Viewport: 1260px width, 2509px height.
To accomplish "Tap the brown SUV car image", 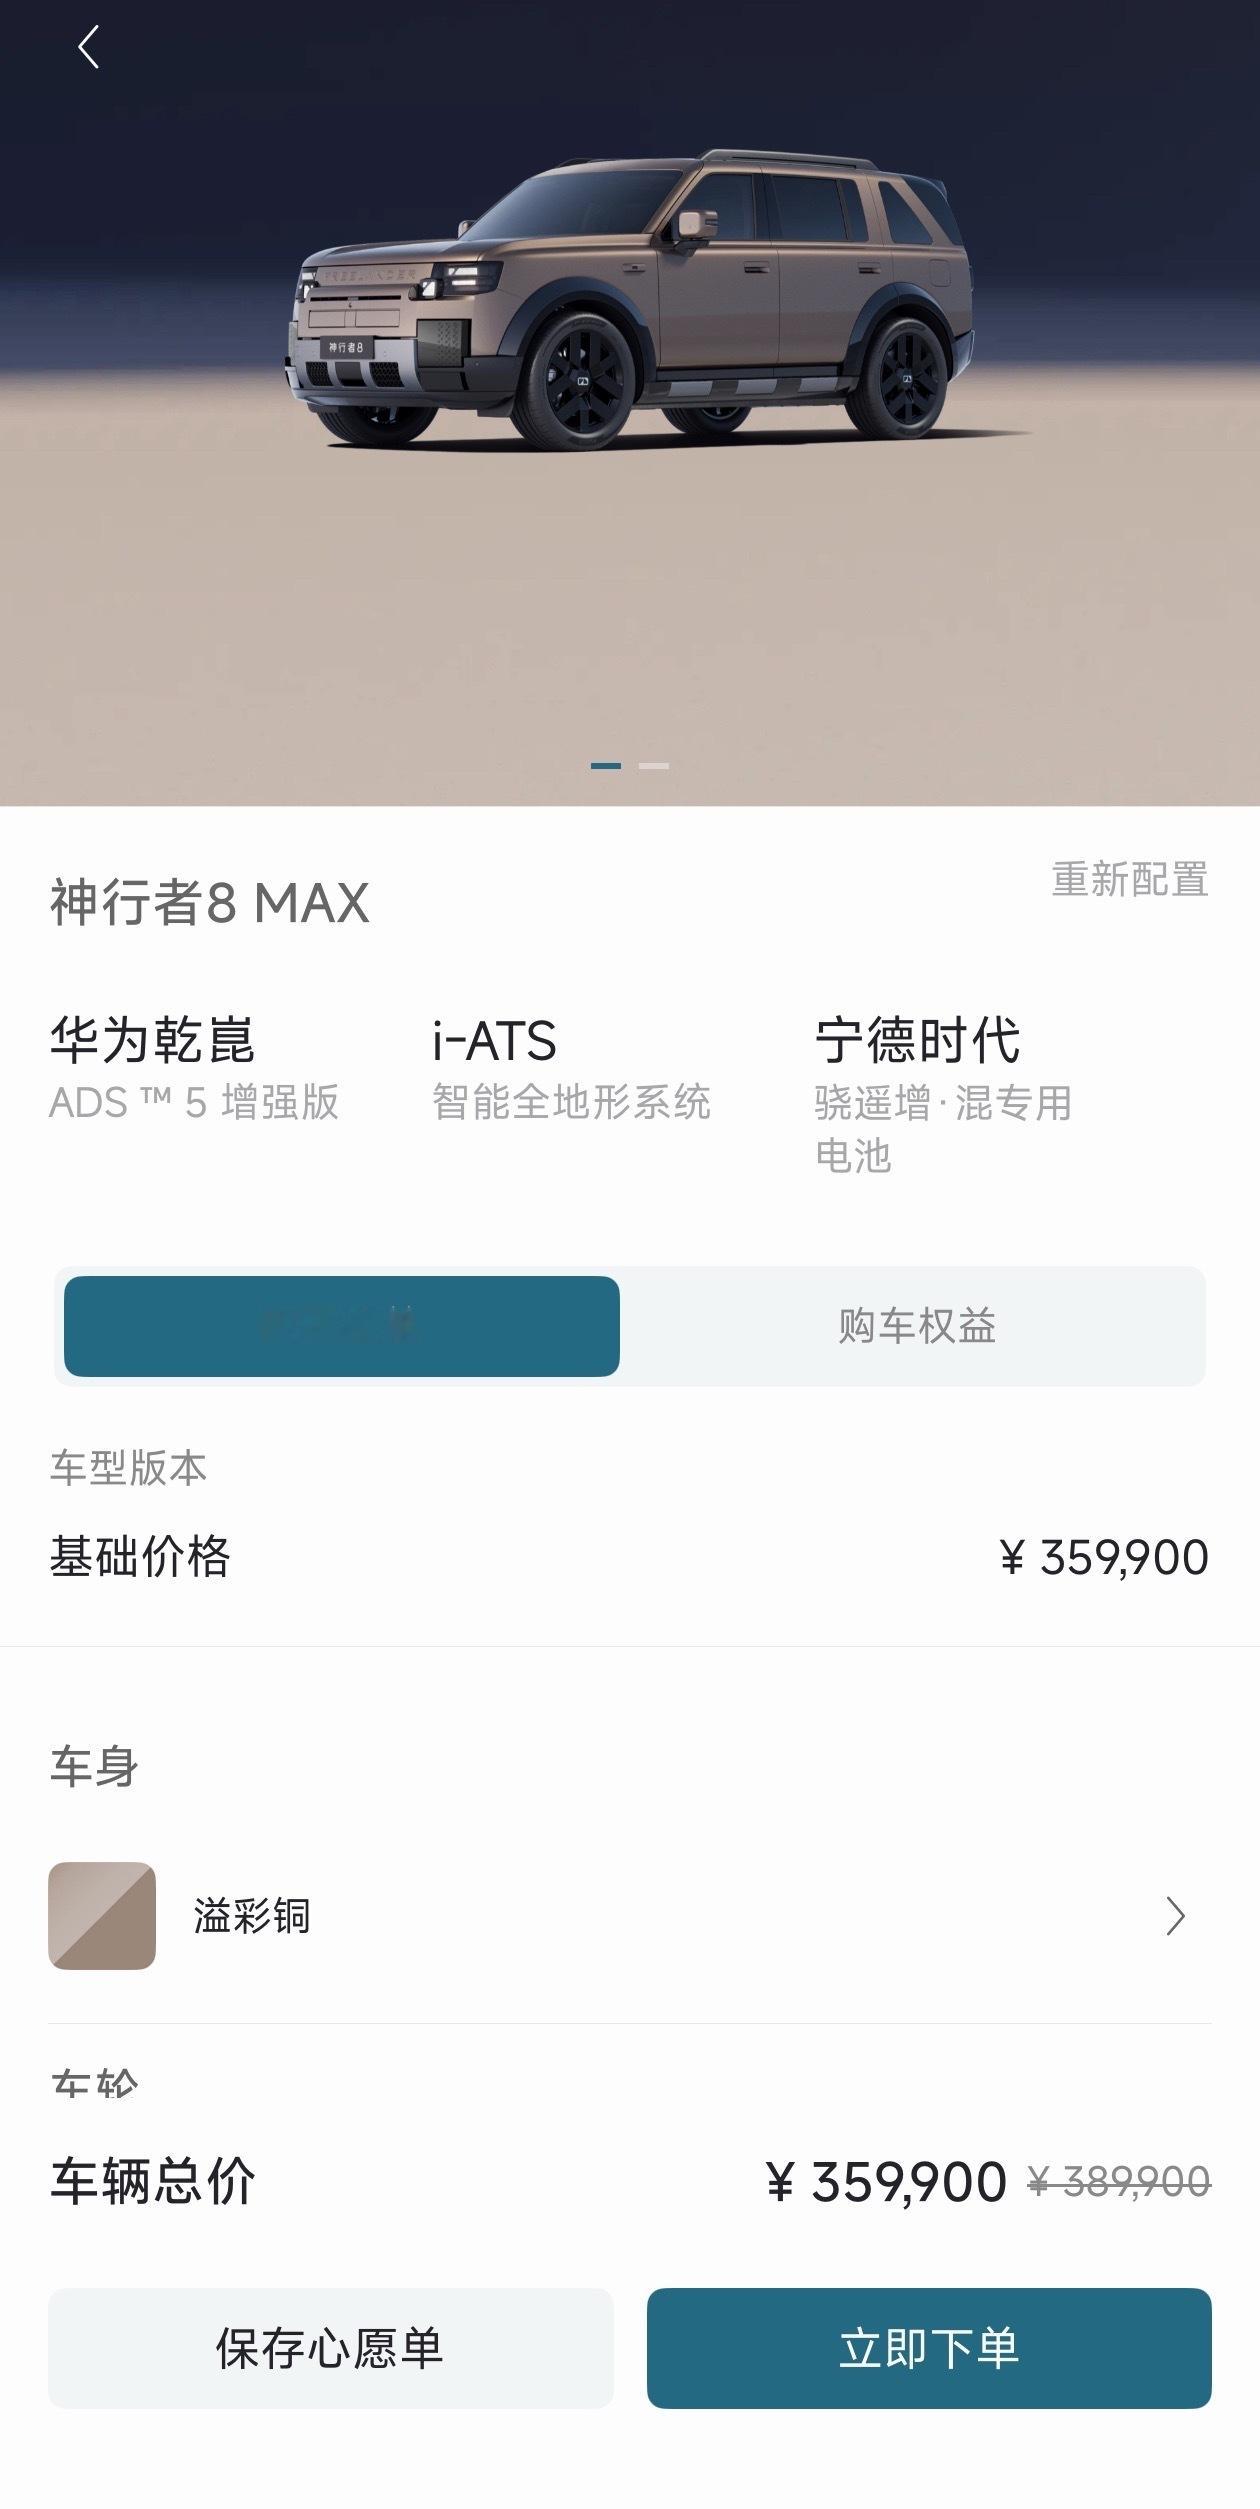I will [x=630, y=300].
